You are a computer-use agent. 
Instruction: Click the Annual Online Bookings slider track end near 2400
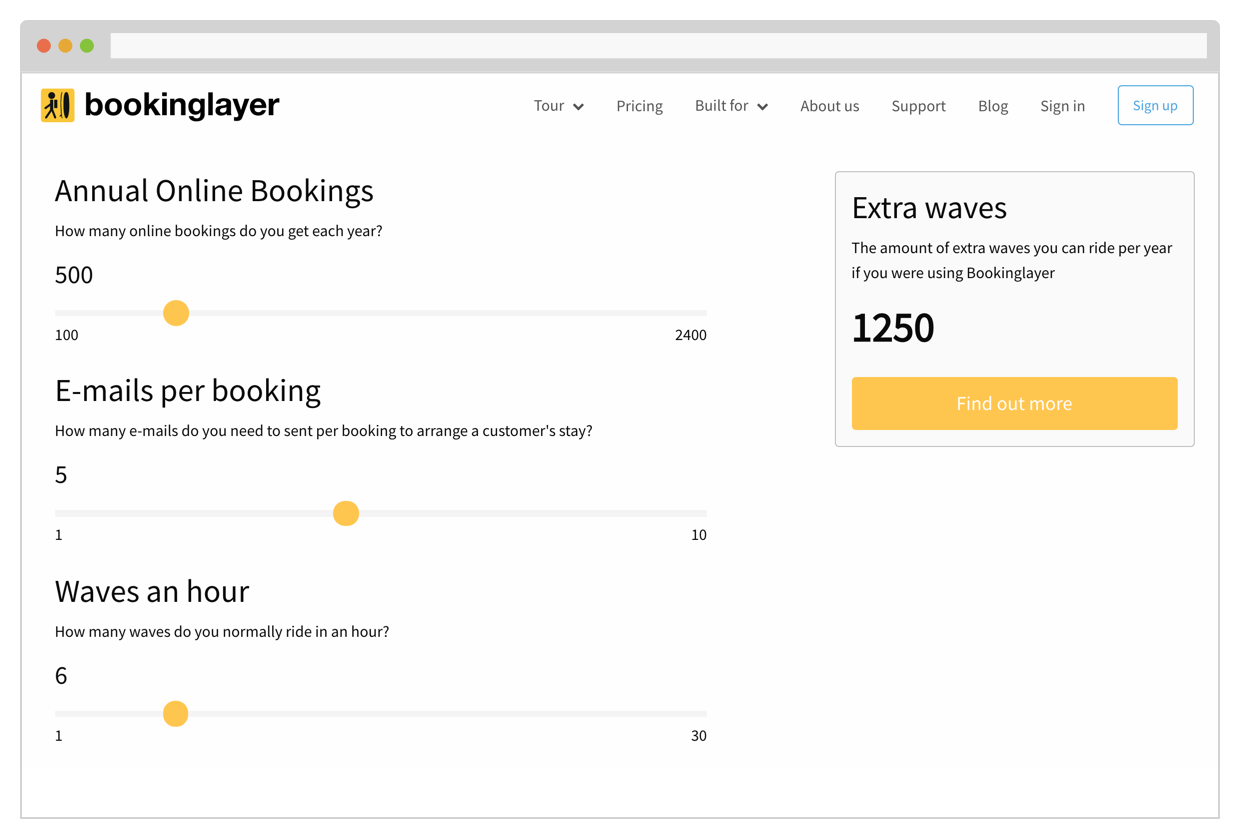click(x=700, y=313)
